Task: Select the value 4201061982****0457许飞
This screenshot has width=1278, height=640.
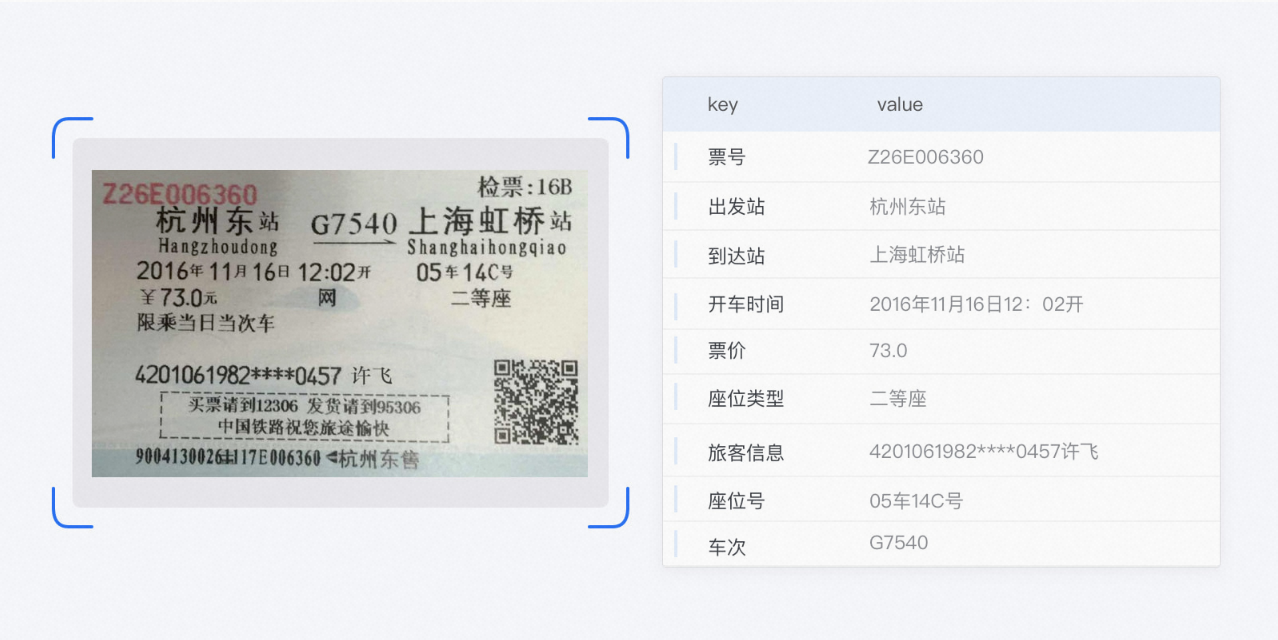Action: 984,452
